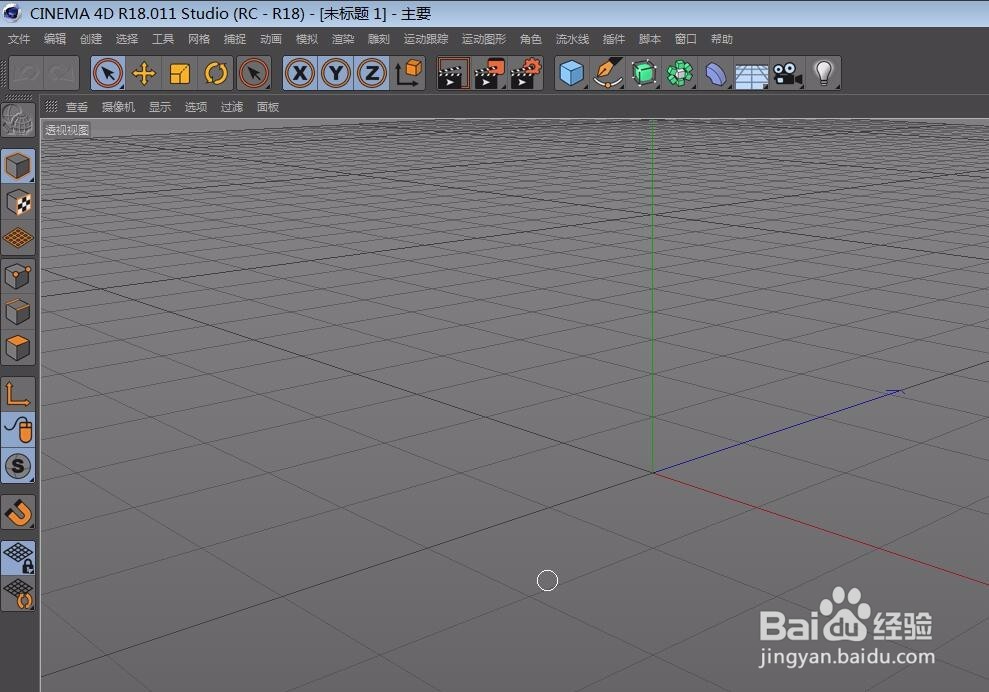Image resolution: width=989 pixels, height=692 pixels.
Task: Add a Cube primitive object
Action: [571, 73]
